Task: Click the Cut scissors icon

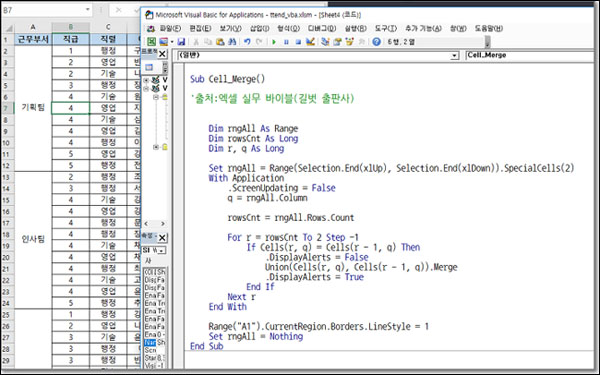Action: 196,42
